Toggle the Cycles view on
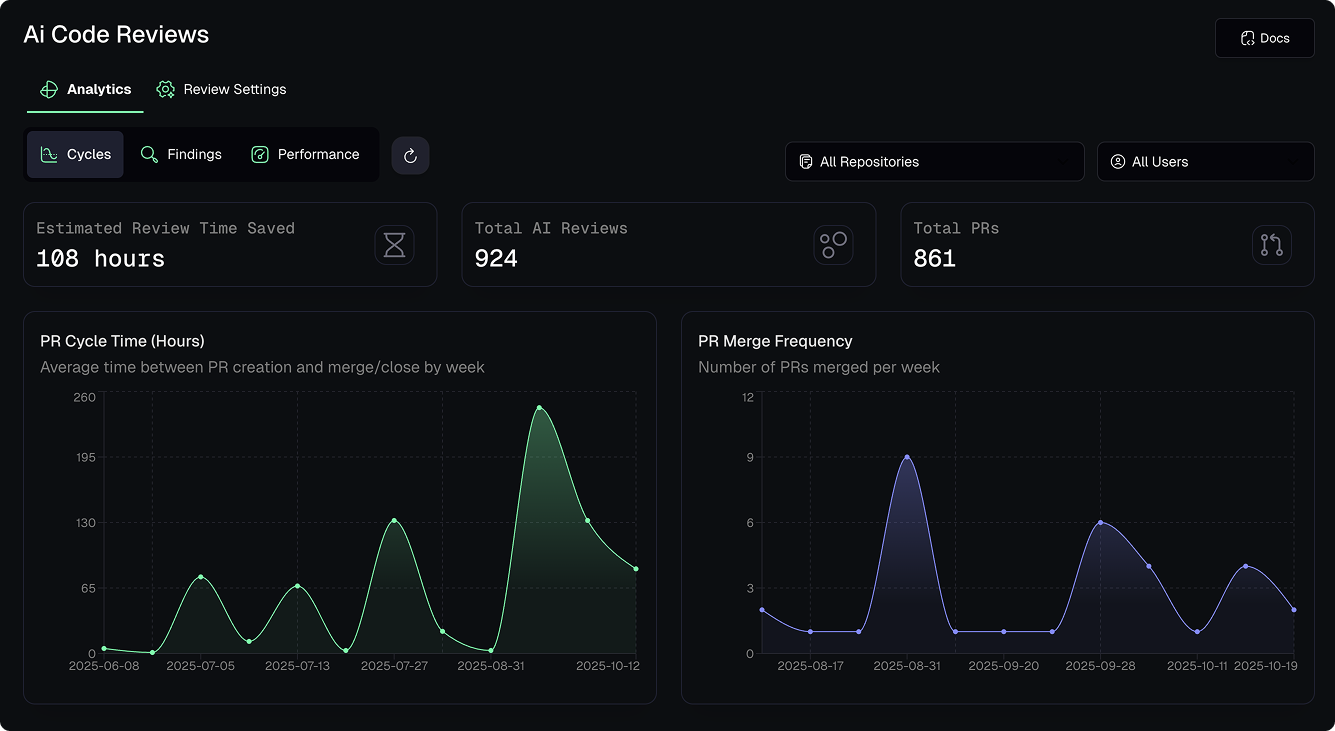 (75, 154)
